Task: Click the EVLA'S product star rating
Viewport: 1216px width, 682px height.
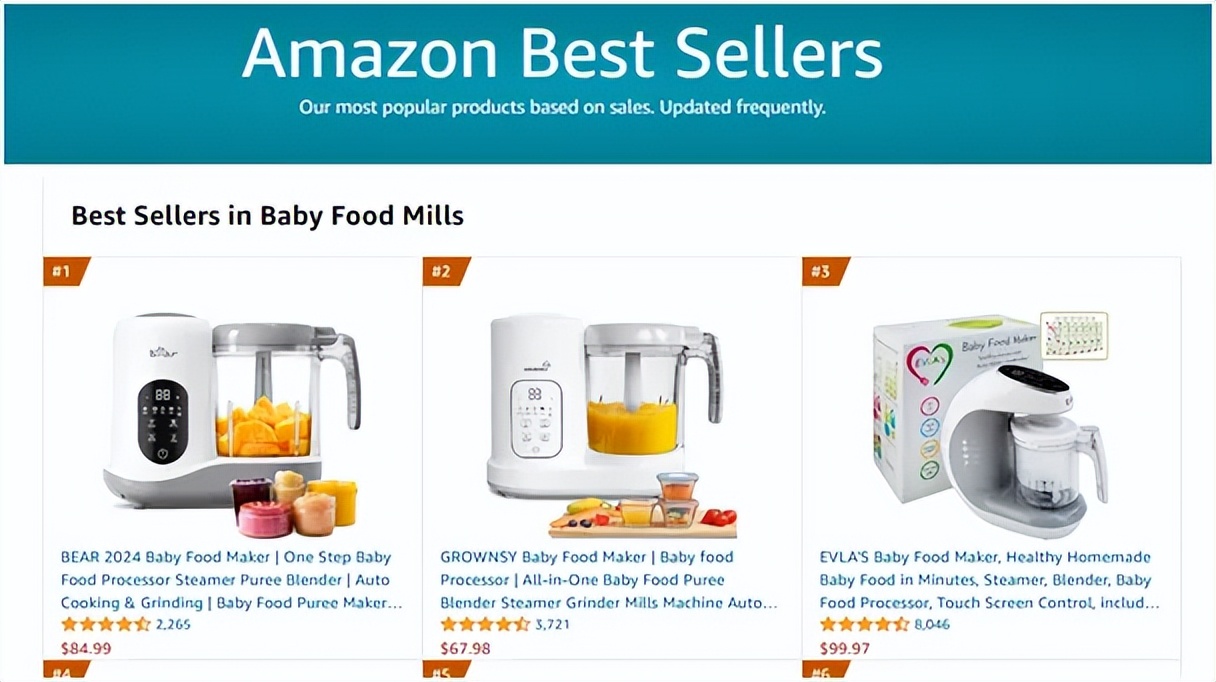Action: 864,625
